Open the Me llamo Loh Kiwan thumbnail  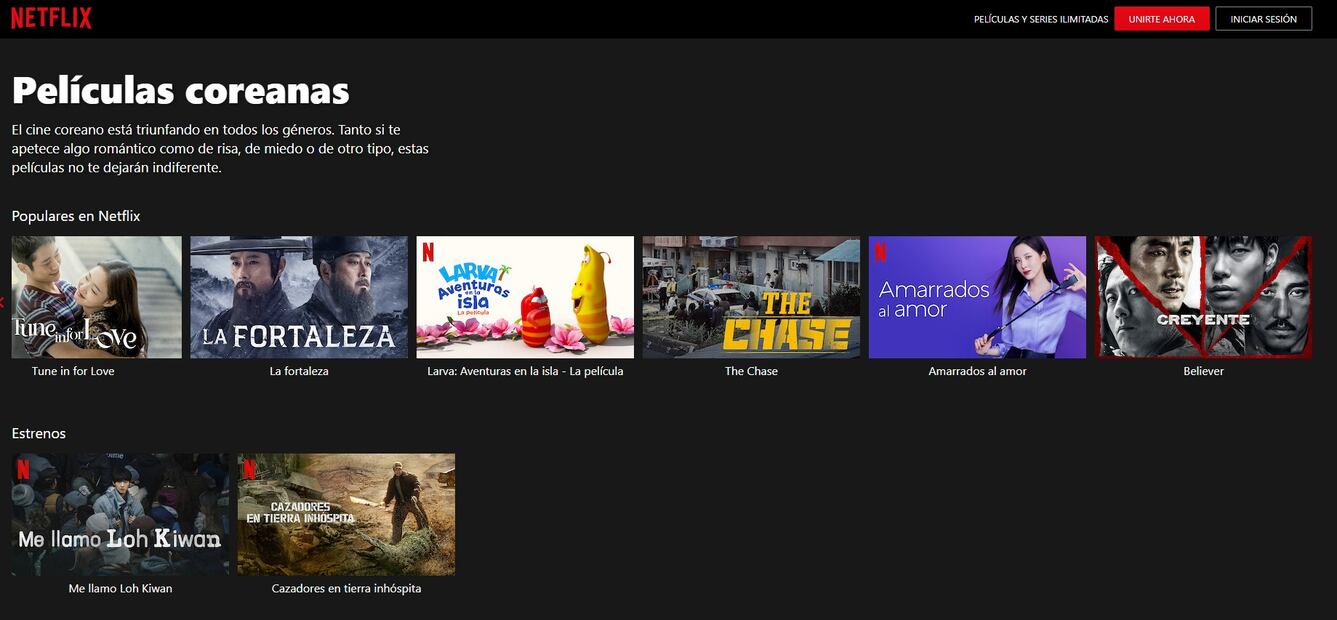coord(120,514)
